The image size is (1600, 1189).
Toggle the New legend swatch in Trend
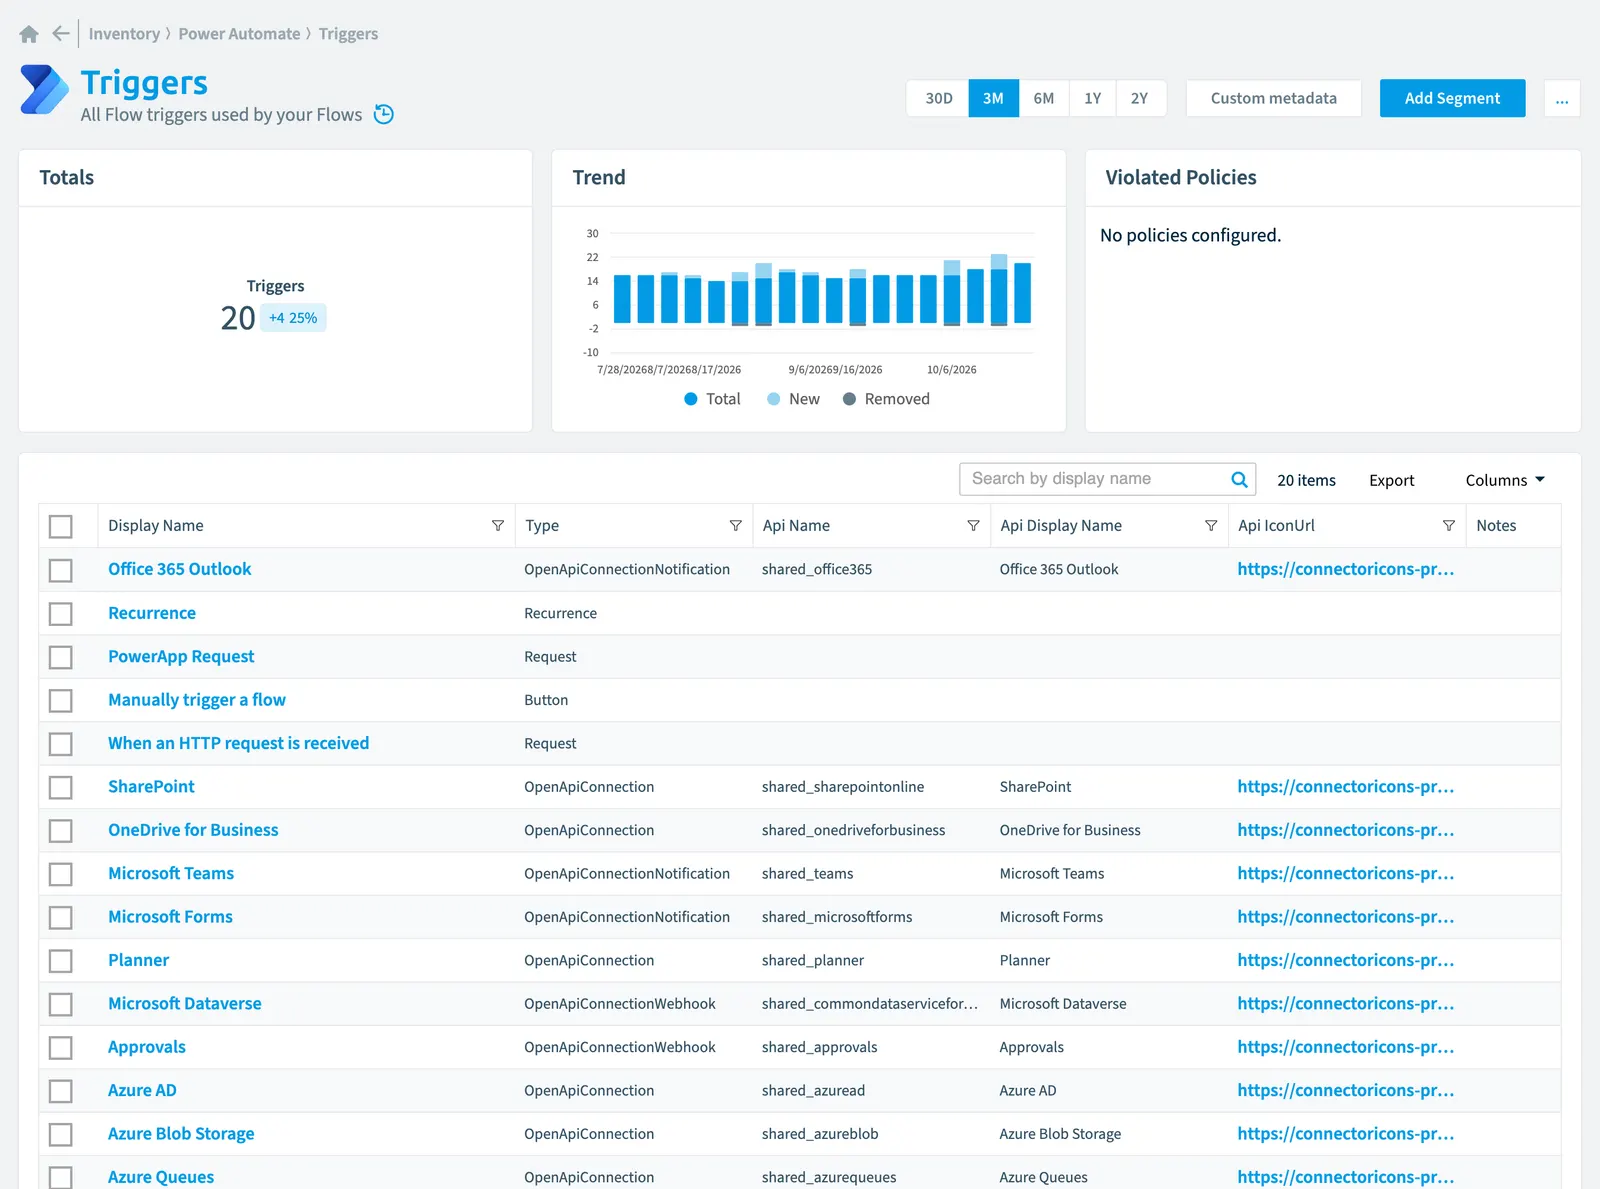(x=773, y=399)
